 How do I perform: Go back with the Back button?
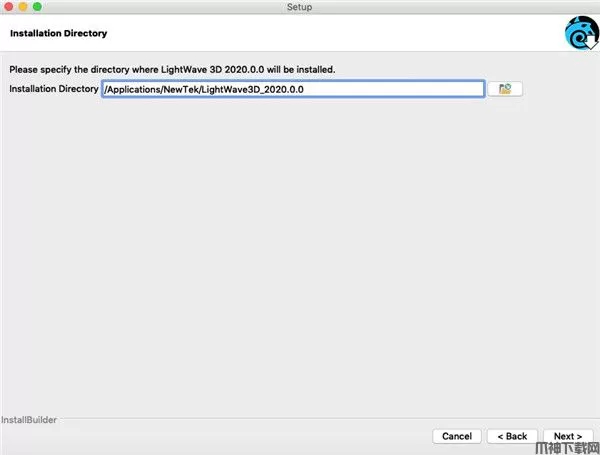click(x=512, y=436)
